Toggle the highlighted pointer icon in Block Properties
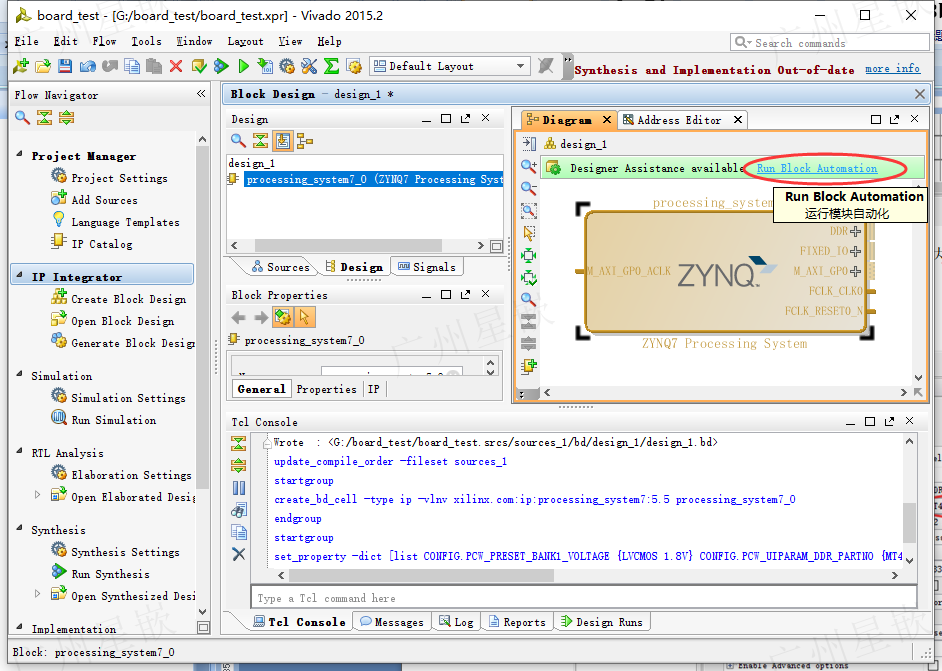Viewport: 942px width, 671px height. [305, 317]
